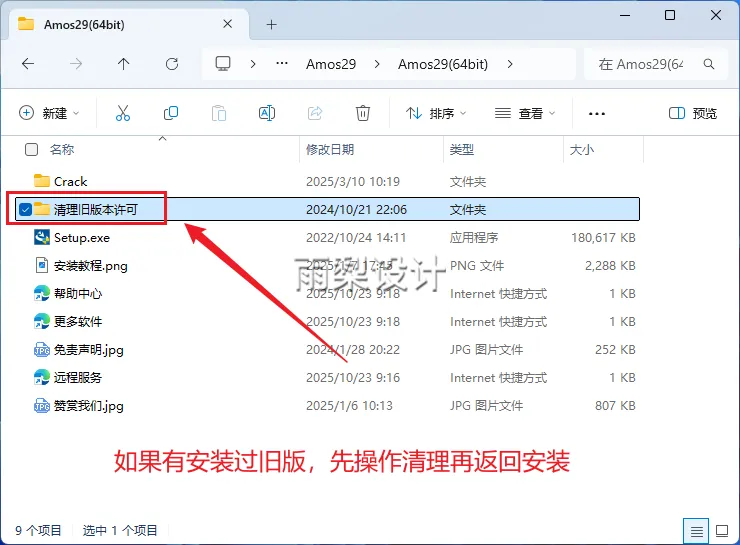Click the 应用程序 type cell

pos(474,237)
